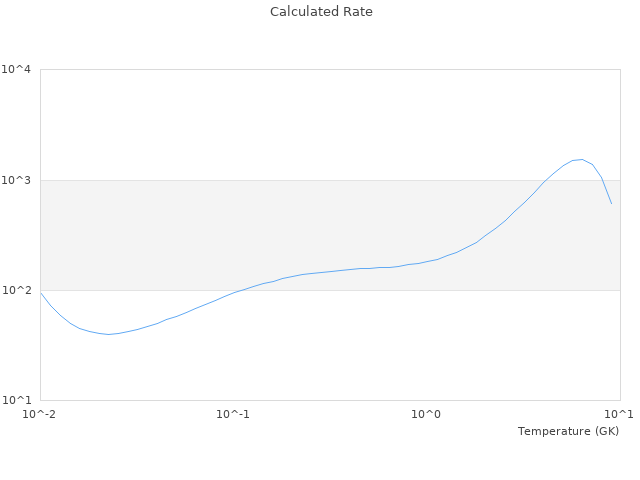Click the peak of the blue rate curve
640x480 pixels.
coord(582,159)
